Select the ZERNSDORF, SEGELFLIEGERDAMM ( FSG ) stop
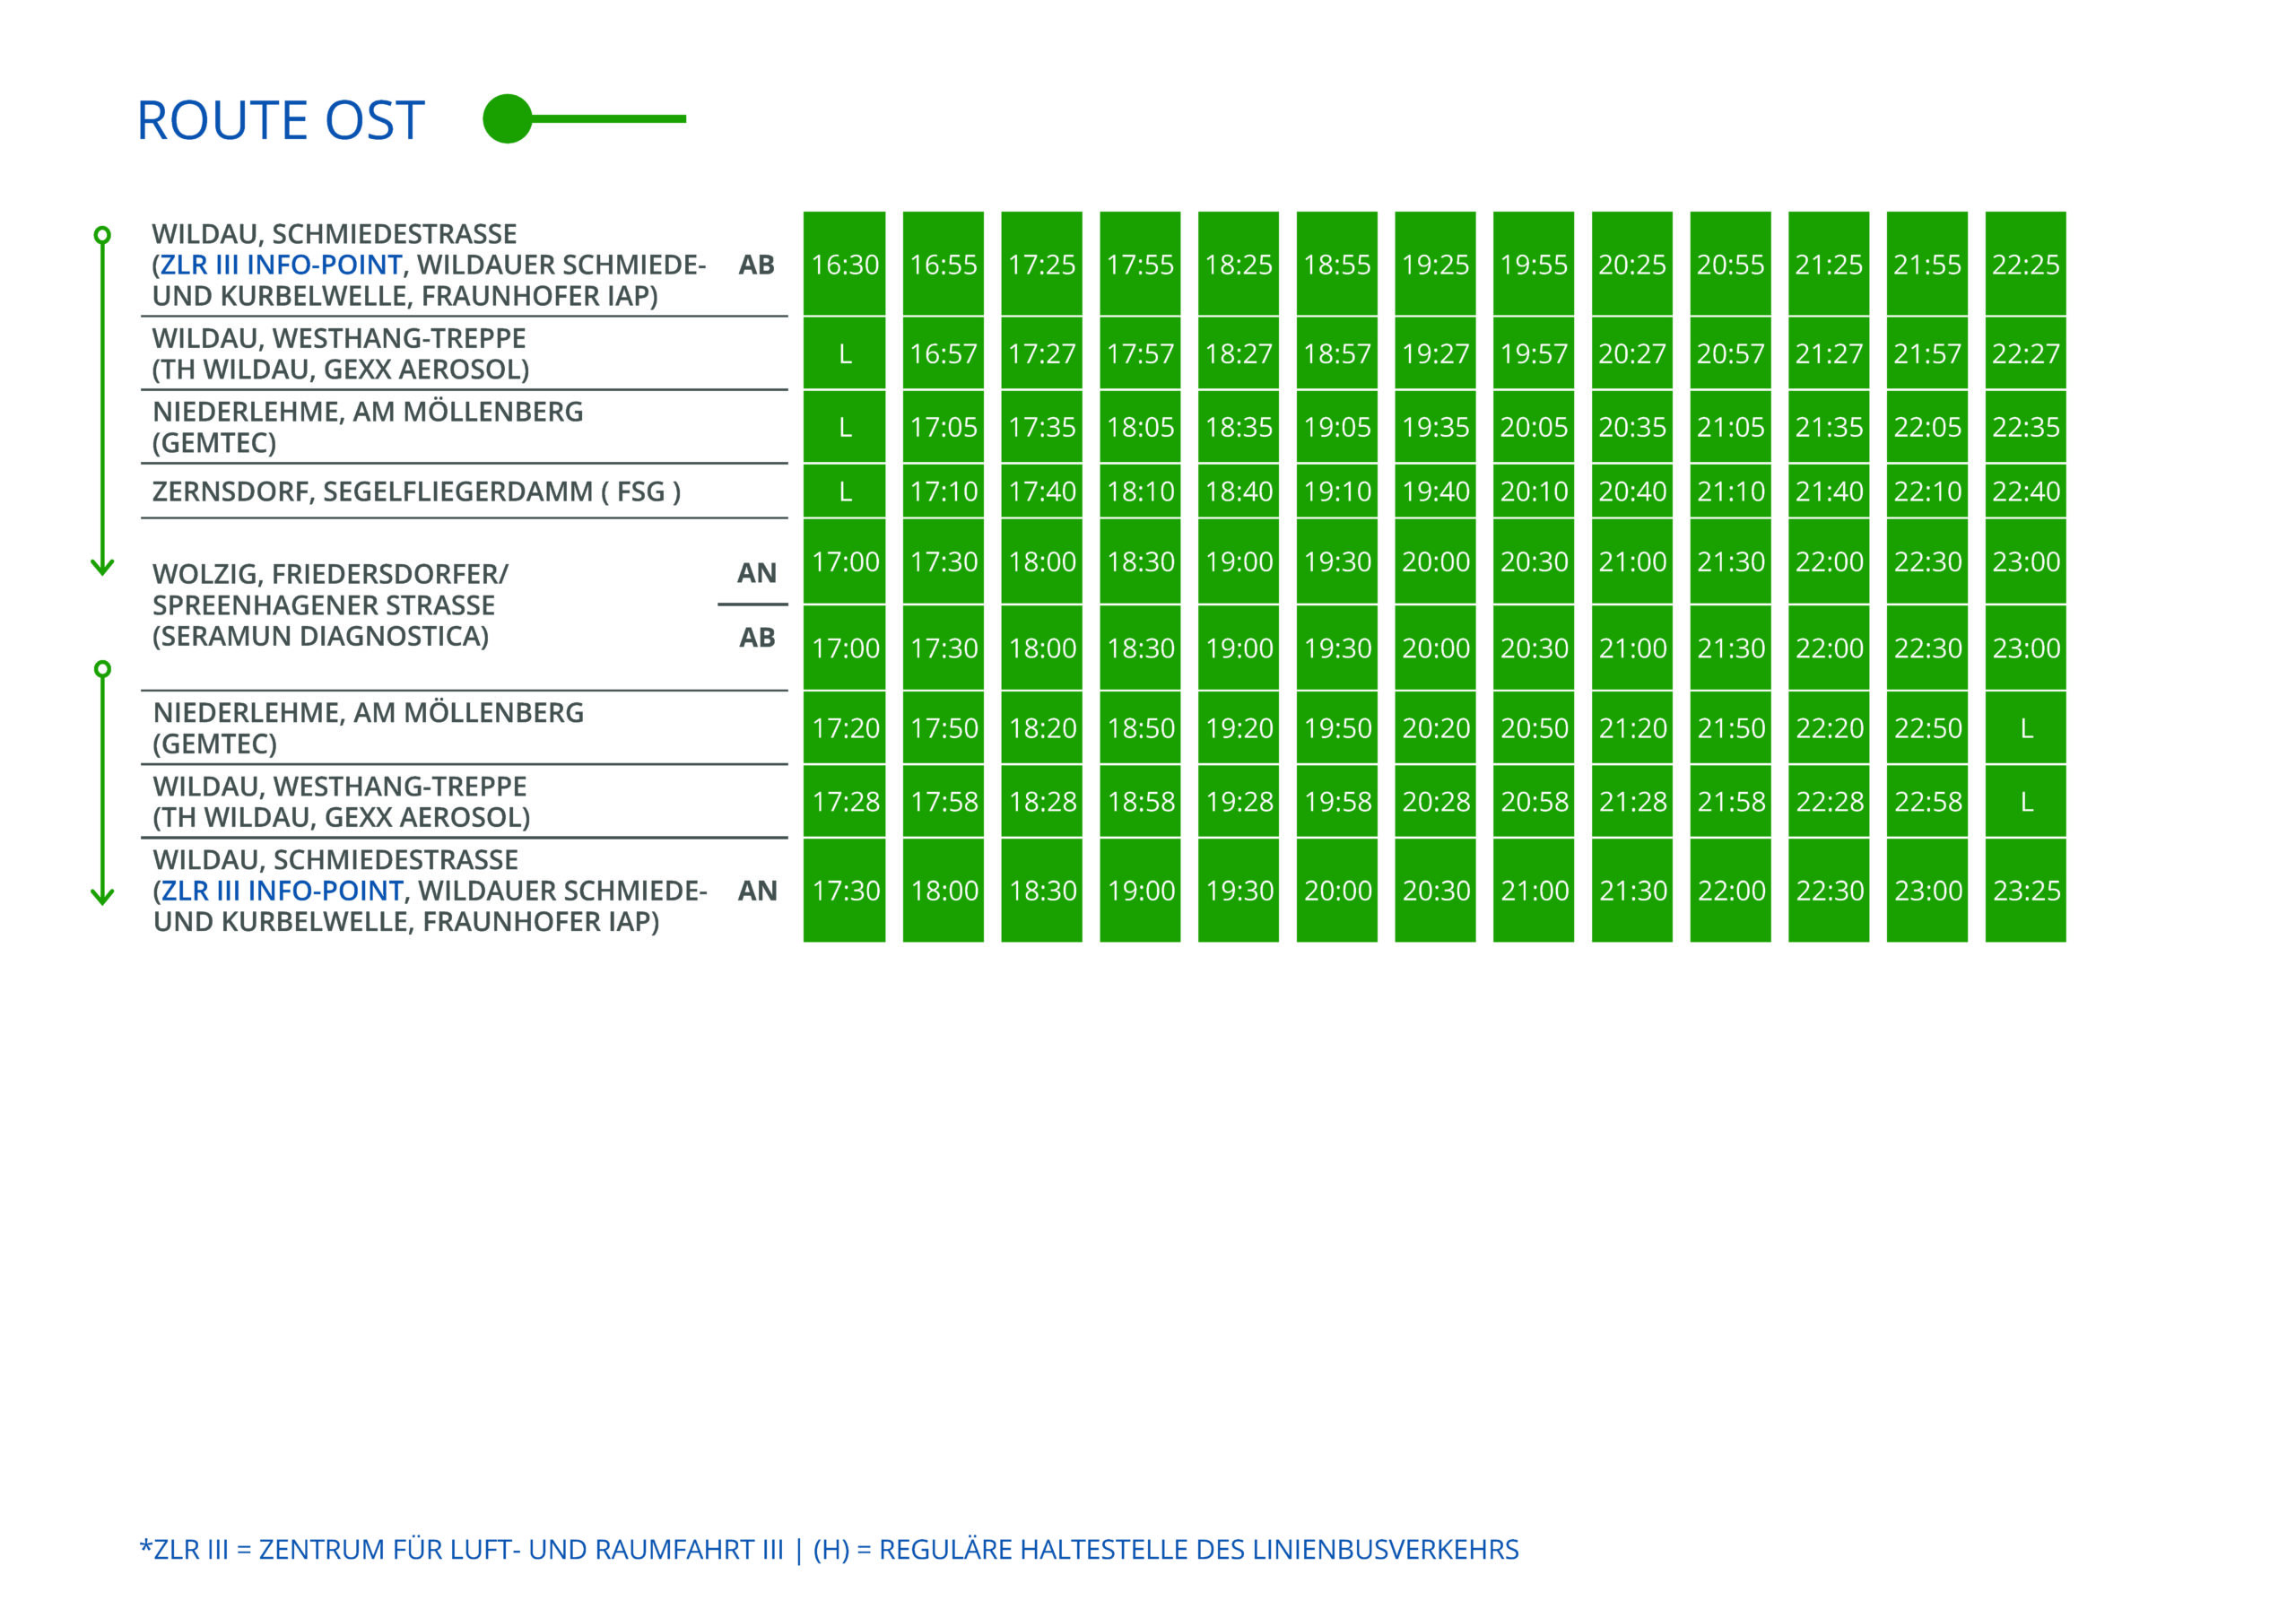 pos(416,492)
